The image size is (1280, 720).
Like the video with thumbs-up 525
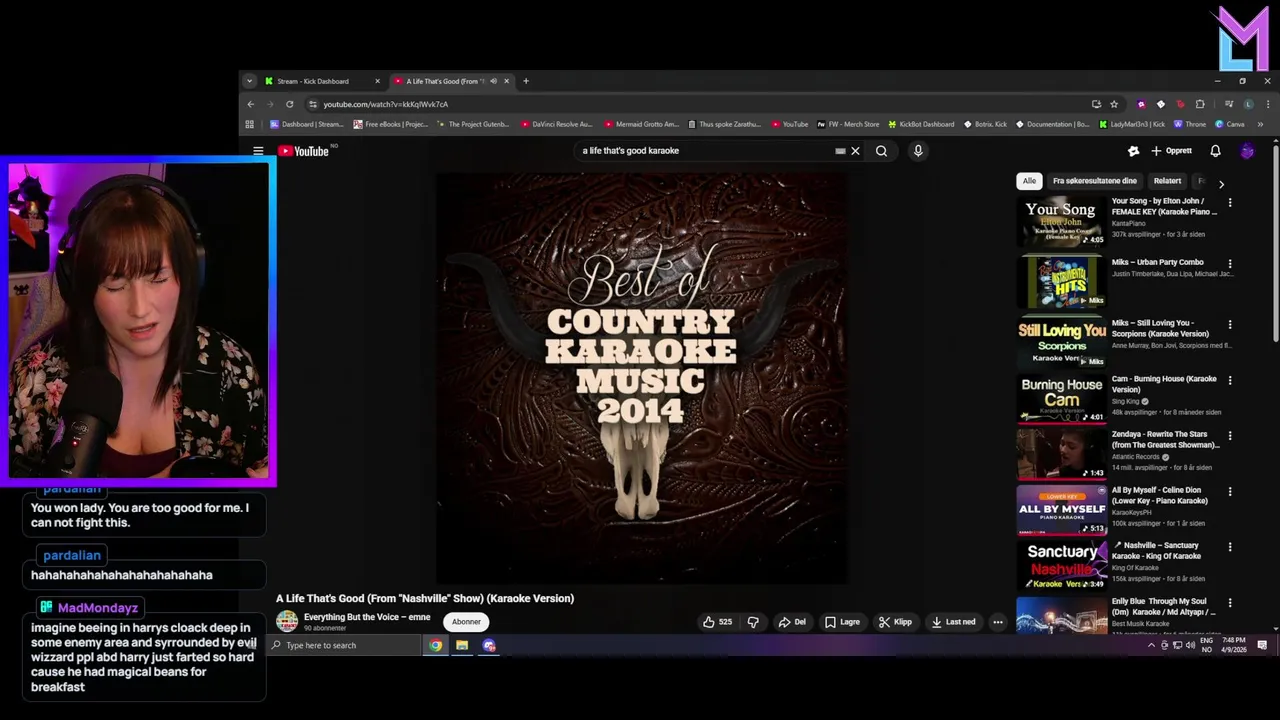(717, 622)
